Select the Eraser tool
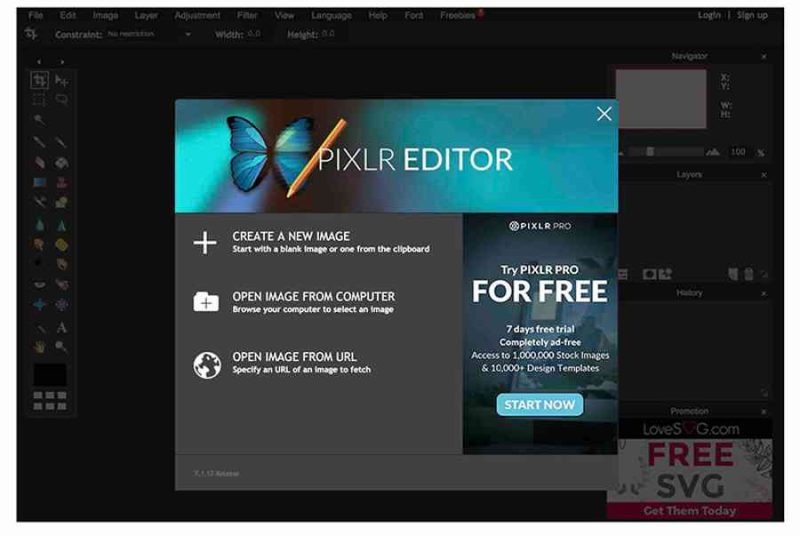800x536 pixels. (39, 163)
